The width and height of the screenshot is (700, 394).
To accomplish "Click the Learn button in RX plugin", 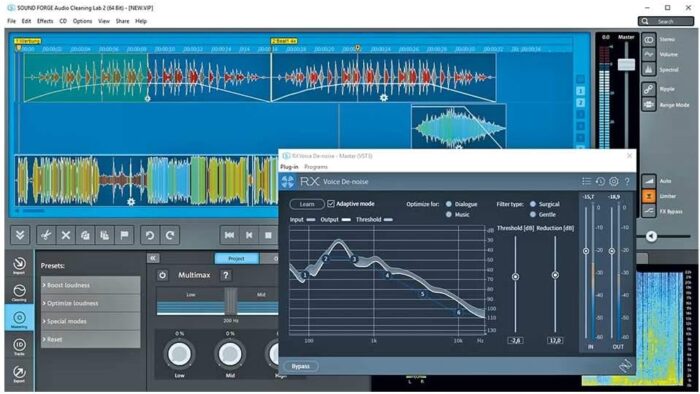I will point(307,204).
